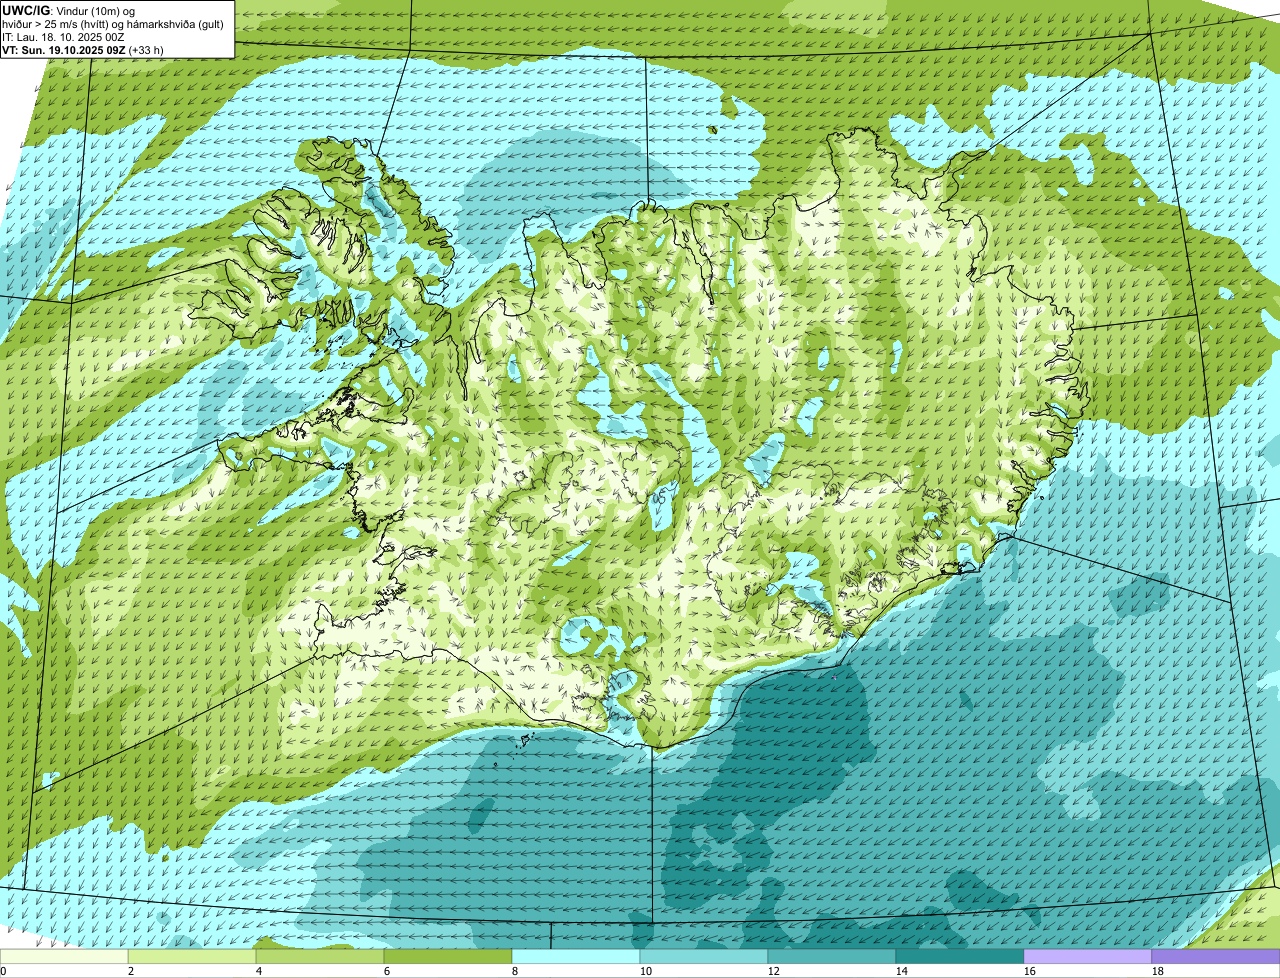Click the '2' label on the color scale
This screenshot has height=978, width=1280.
(x=131, y=971)
